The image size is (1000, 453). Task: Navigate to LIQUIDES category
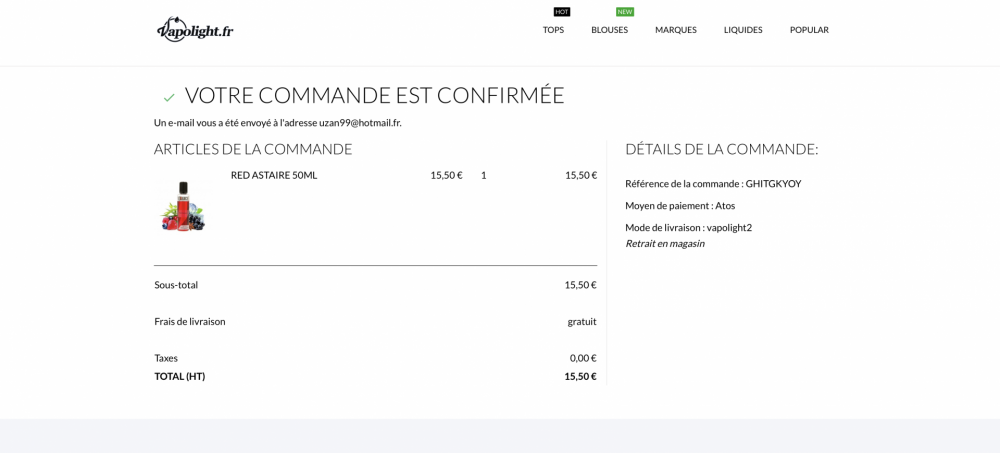coord(743,30)
